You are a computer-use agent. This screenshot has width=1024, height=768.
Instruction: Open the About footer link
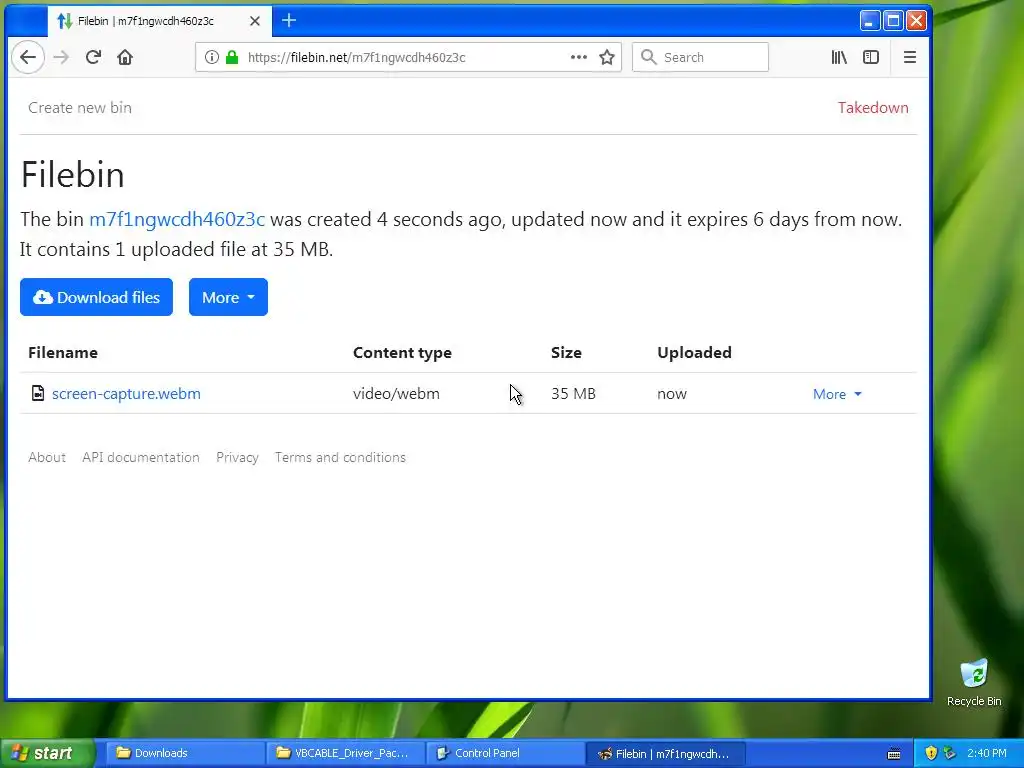pos(47,457)
